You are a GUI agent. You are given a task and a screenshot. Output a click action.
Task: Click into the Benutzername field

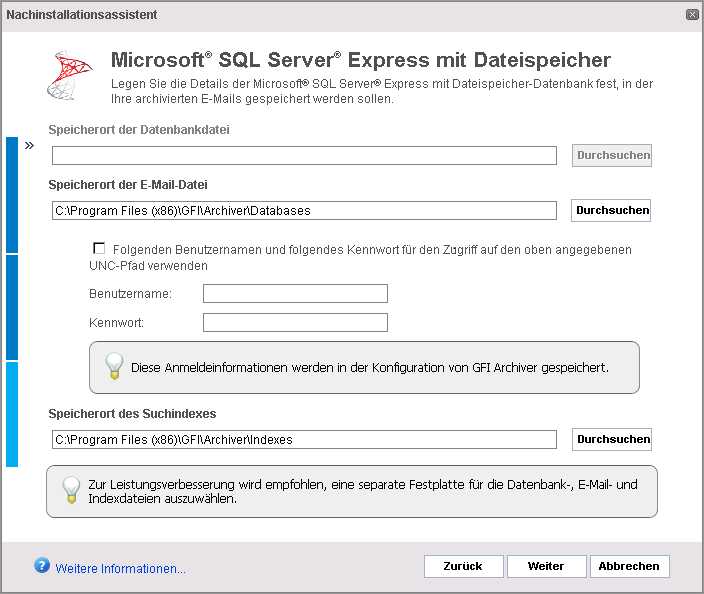click(295, 294)
